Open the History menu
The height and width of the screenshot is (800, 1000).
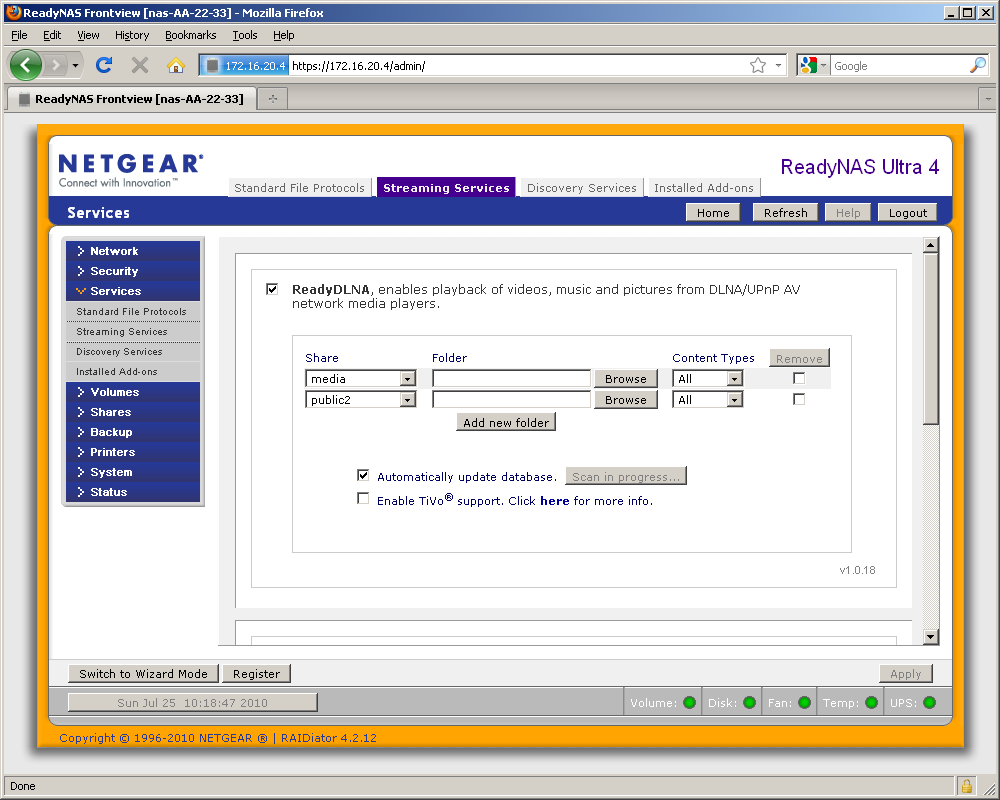pos(131,35)
